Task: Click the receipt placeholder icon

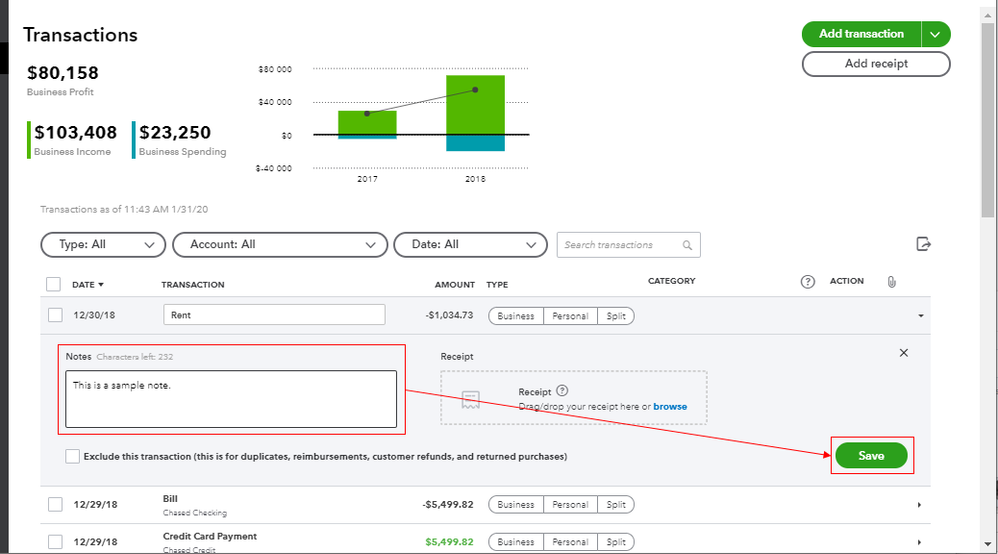Action: (470, 399)
